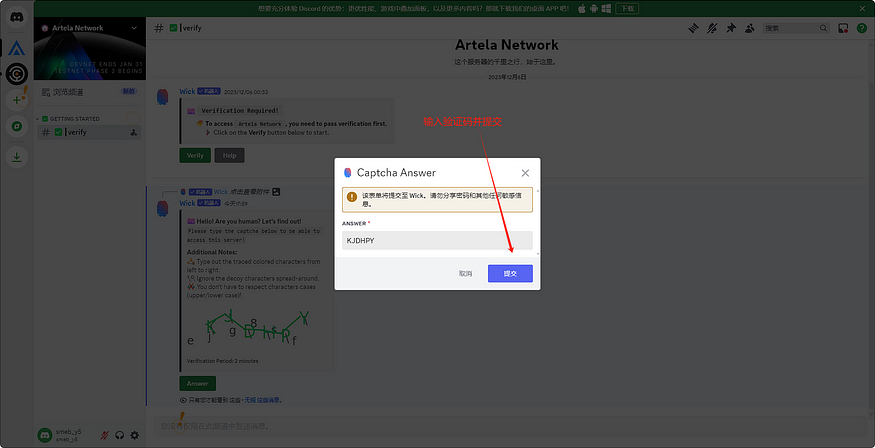Select the verify channel in sidebar
875x448 pixels.
coord(89,132)
